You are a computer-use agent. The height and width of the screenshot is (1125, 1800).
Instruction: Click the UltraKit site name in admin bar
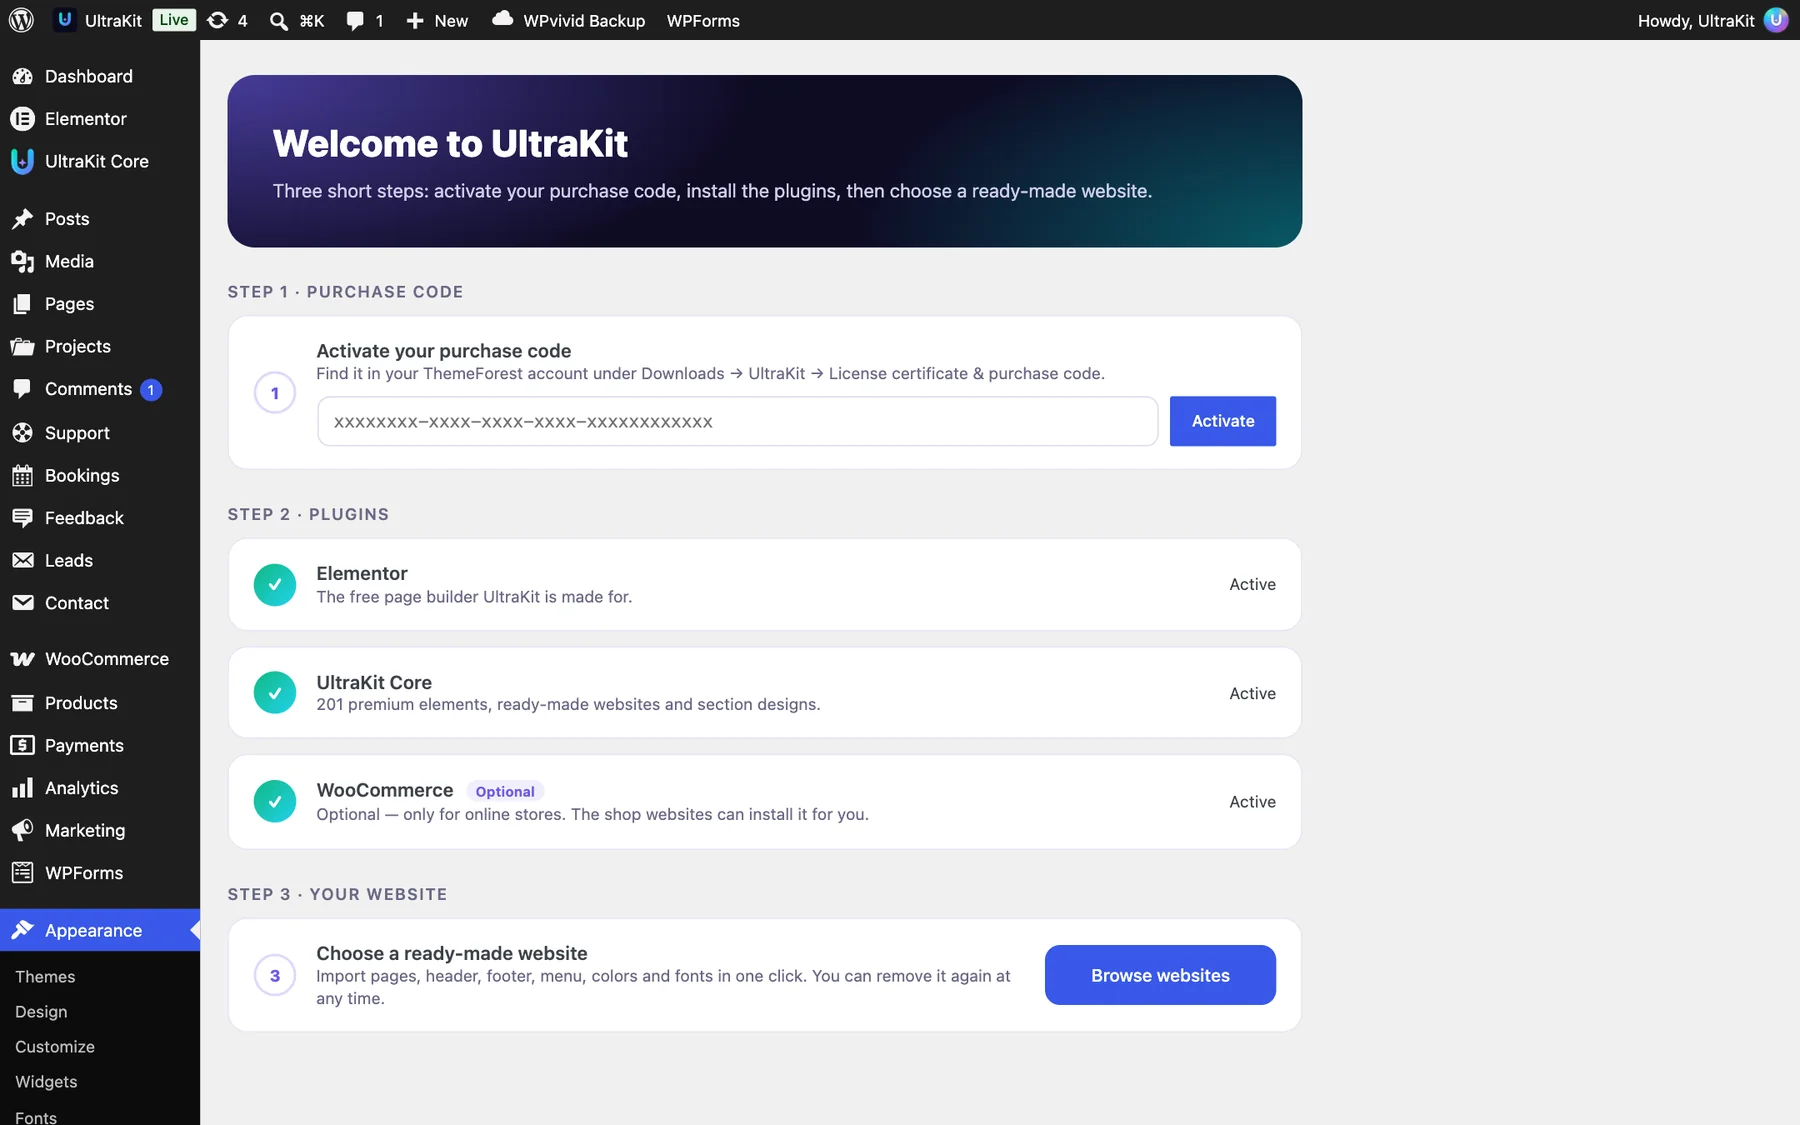[113, 21]
